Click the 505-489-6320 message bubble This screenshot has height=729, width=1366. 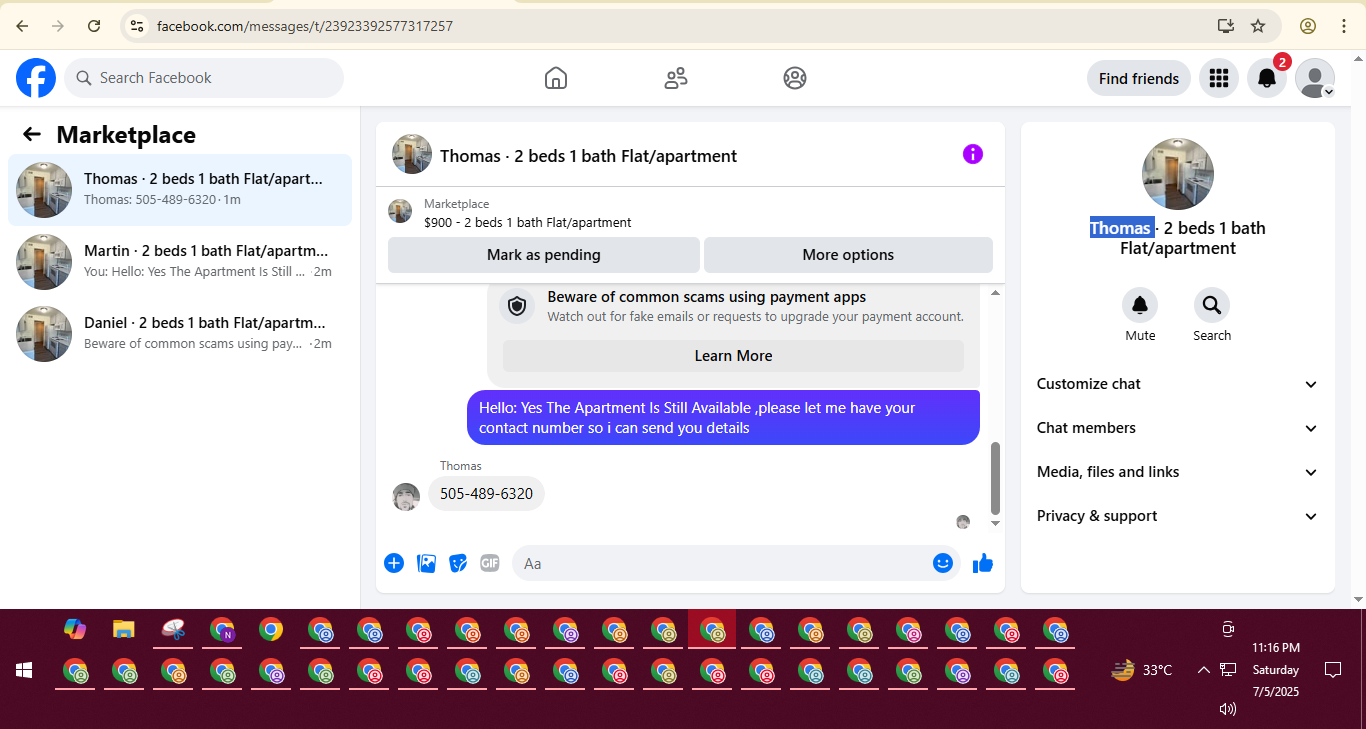[x=486, y=493]
